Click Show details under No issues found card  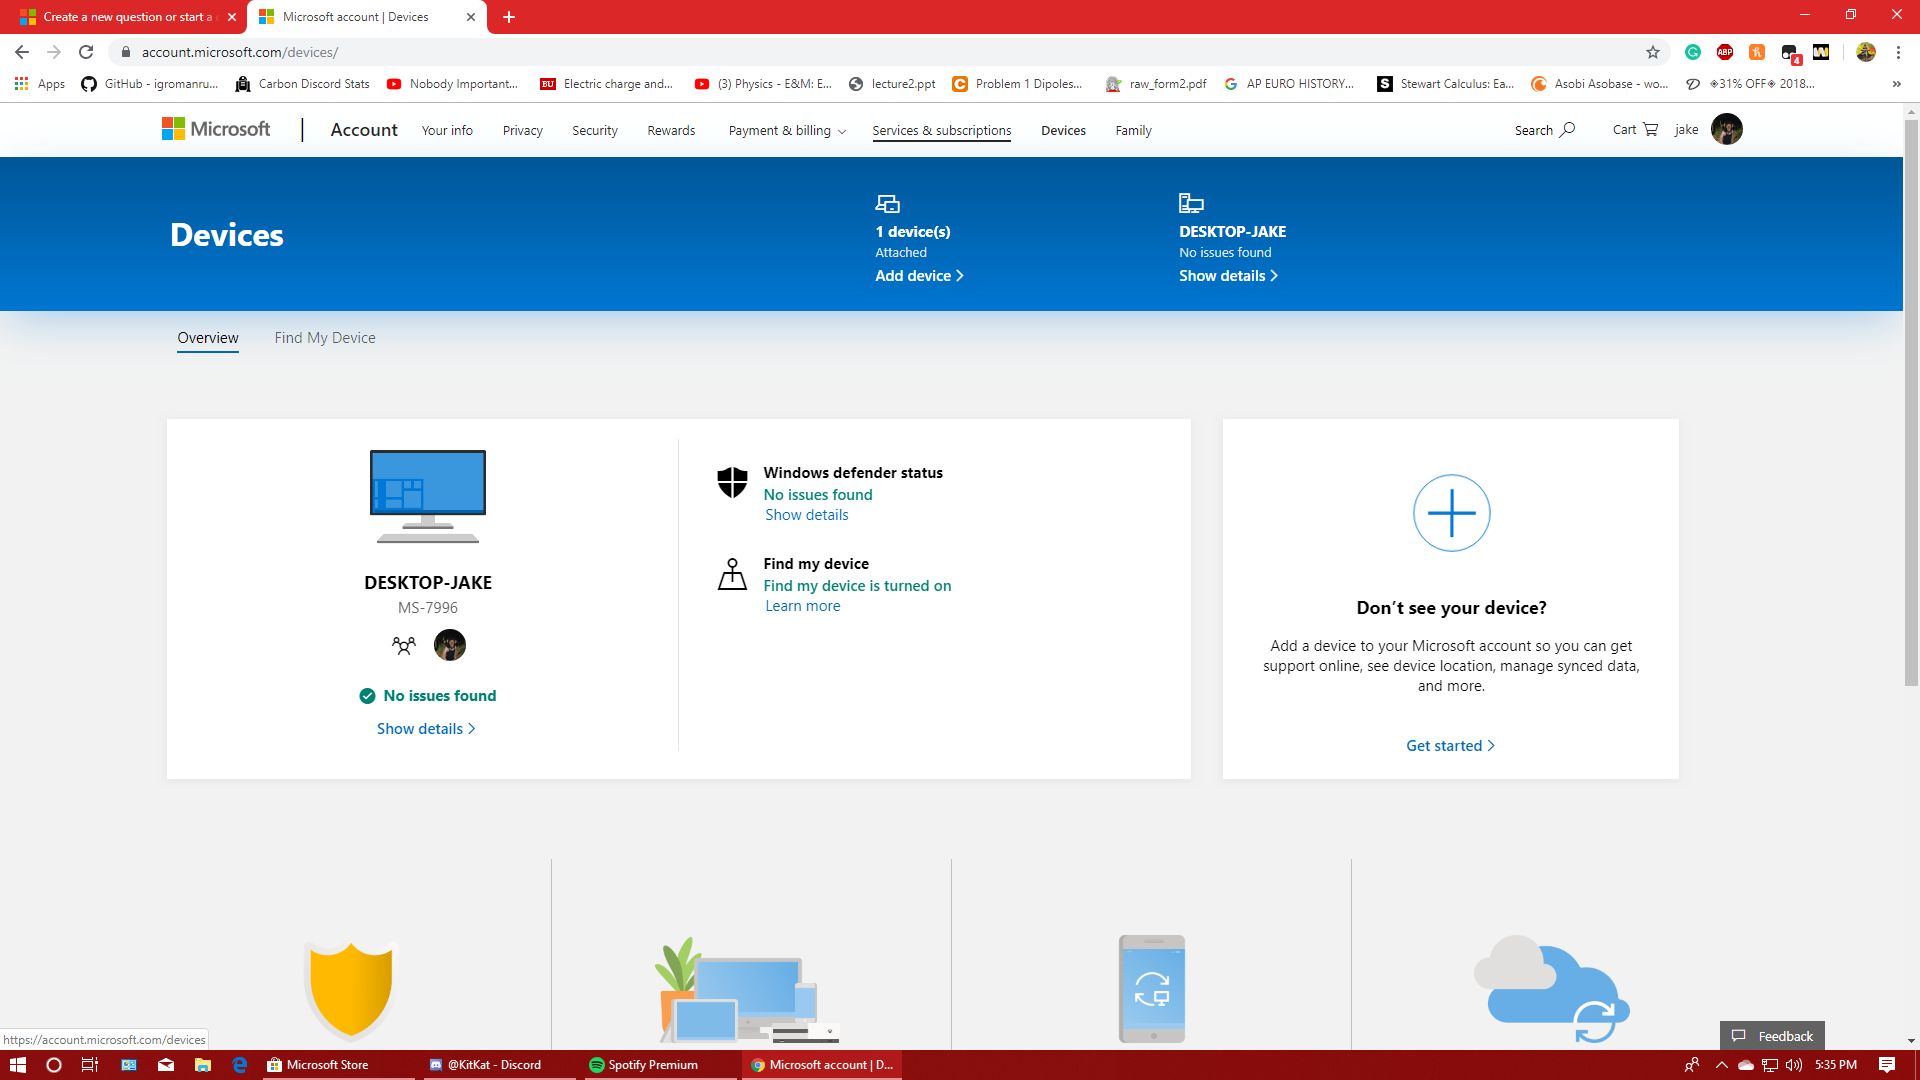tap(426, 729)
